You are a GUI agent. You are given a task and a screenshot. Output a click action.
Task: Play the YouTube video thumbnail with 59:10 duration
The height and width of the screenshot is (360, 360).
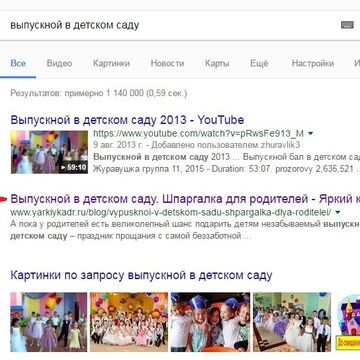pos(49,152)
